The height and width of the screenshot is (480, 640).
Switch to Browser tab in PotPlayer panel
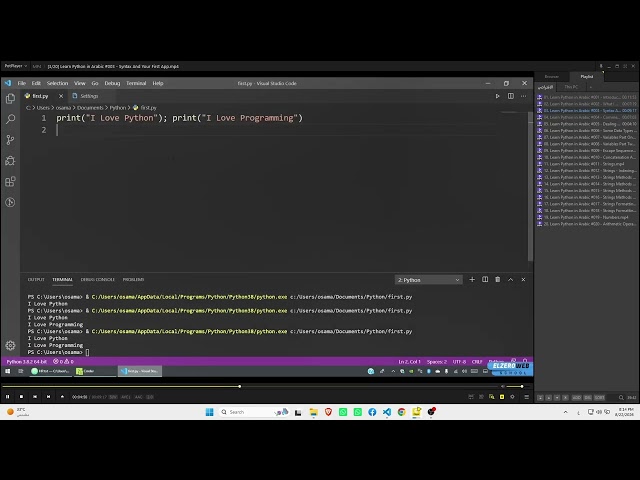[551, 77]
